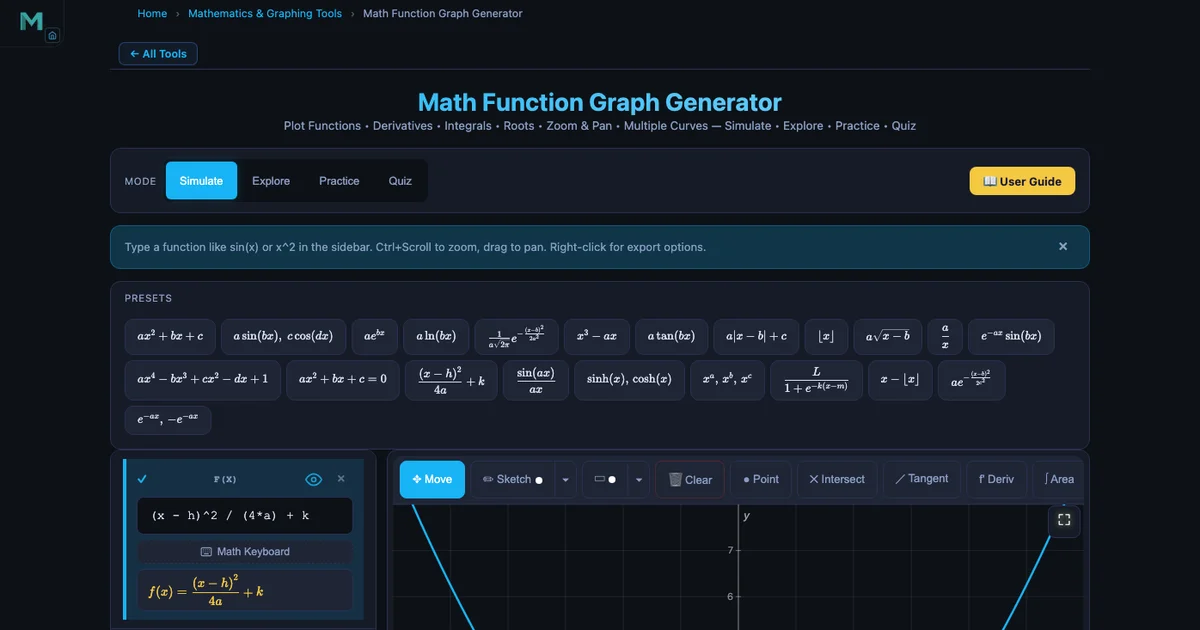
Task: Load the a|x − b| + c preset
Action: pyautogui.click(x=756, y=336)
